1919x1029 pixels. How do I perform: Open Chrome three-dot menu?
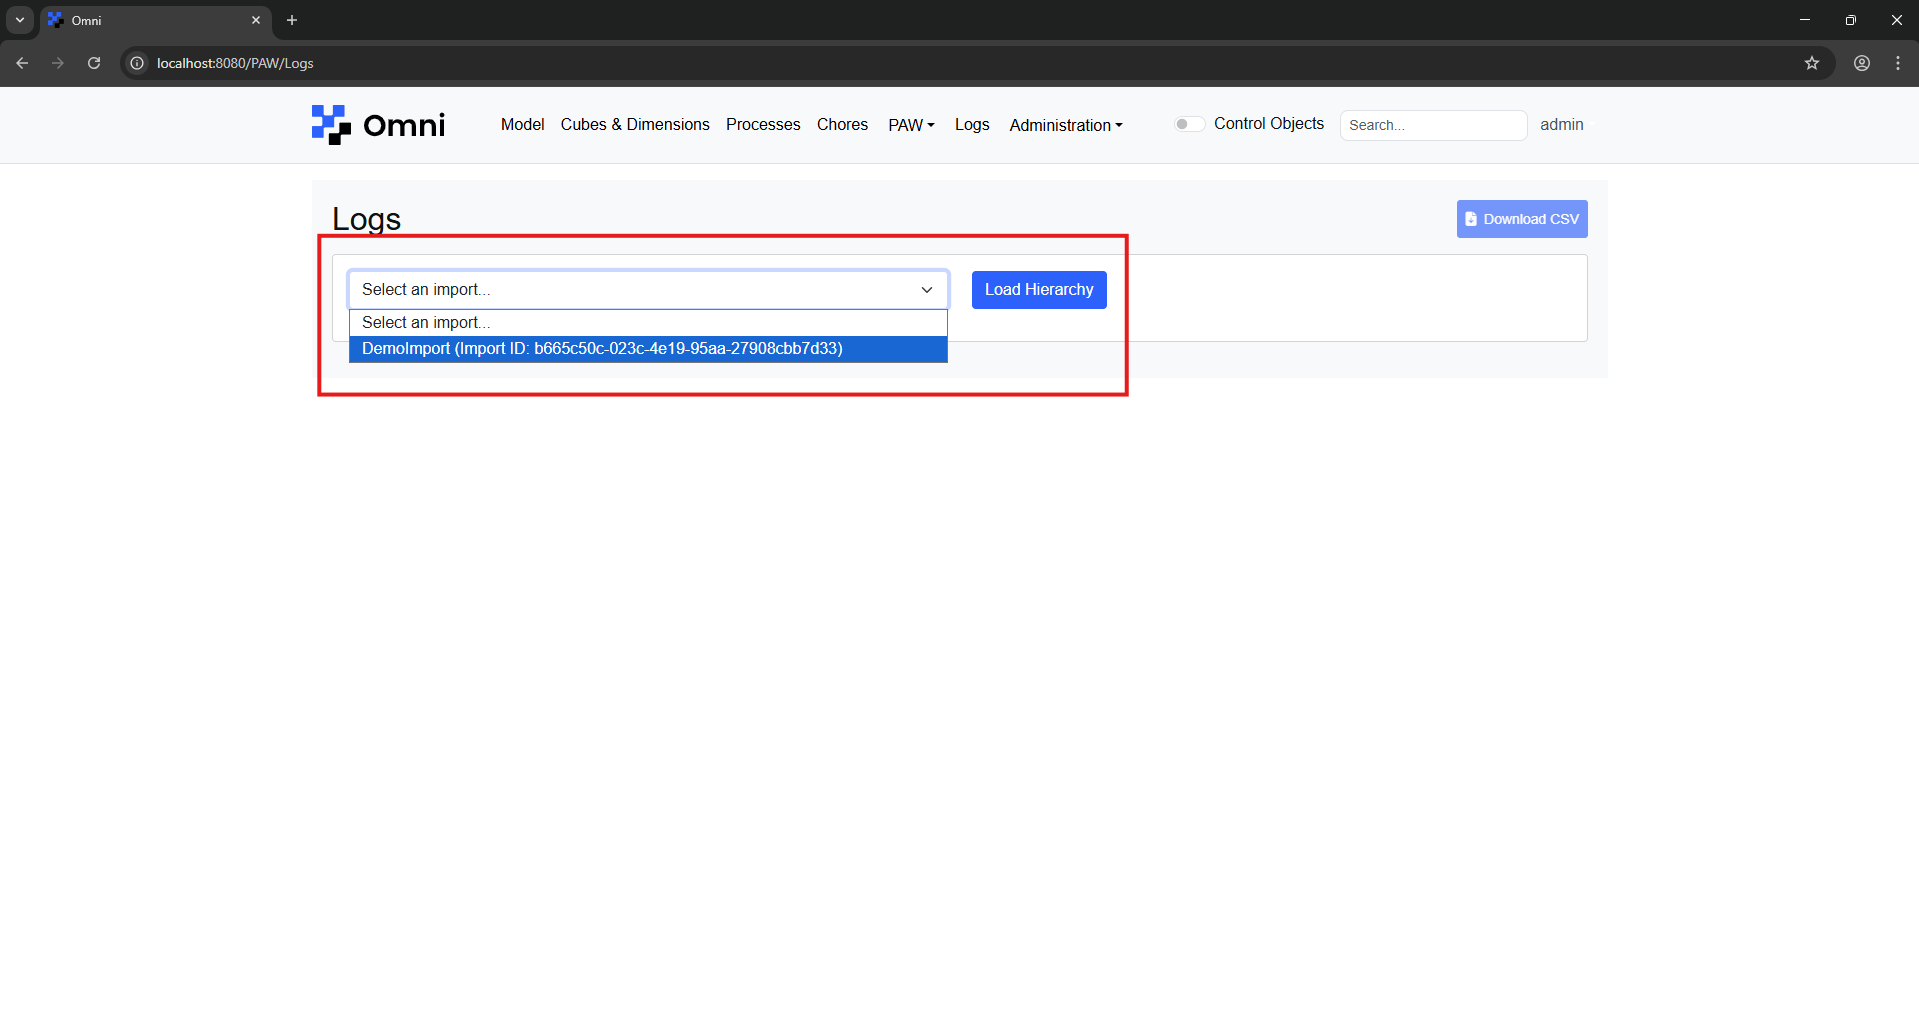coord(1898,63)
